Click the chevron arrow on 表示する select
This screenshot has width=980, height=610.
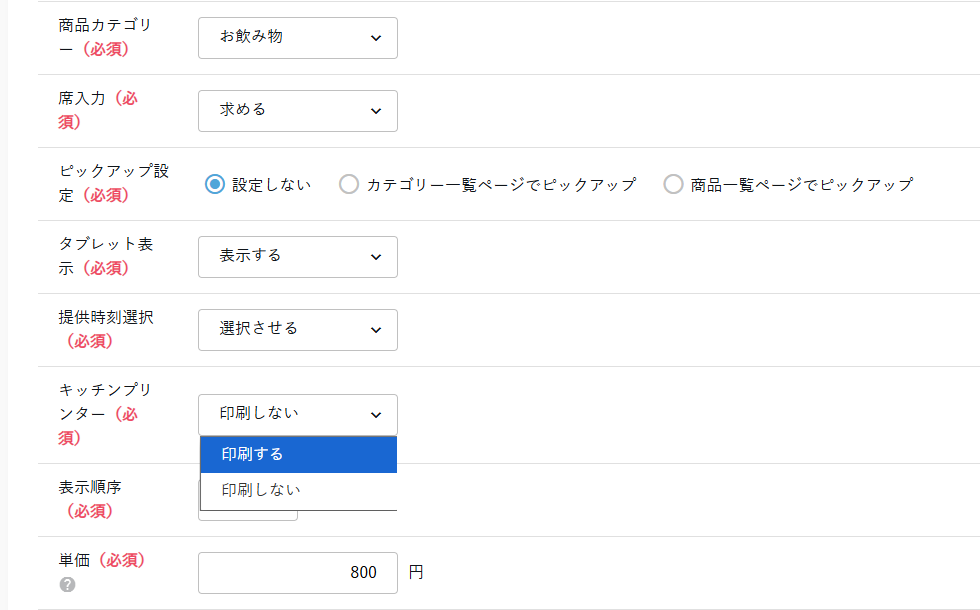click(x=376, y=257)
